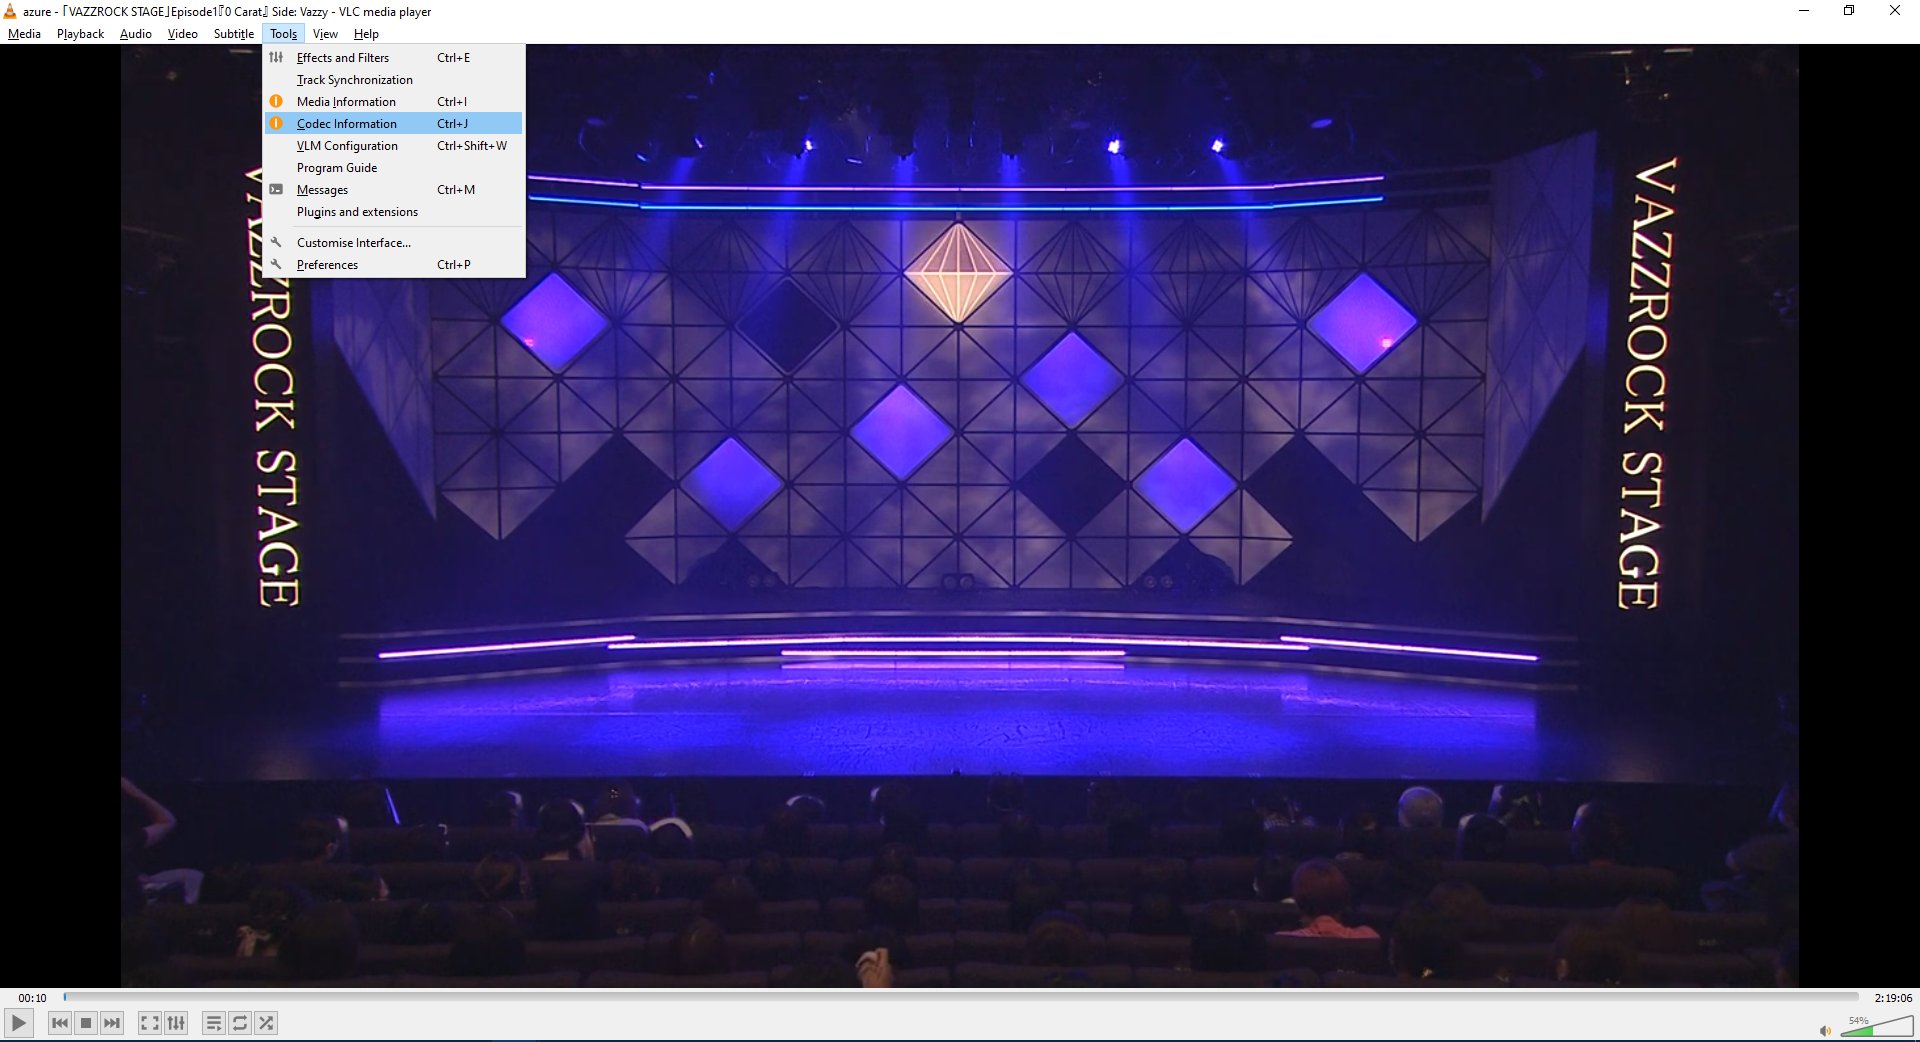Image resolution: width=1920 pixels, height=1042 pixels.
Task: Close the VLC media player window
Action: (1895, 11)
